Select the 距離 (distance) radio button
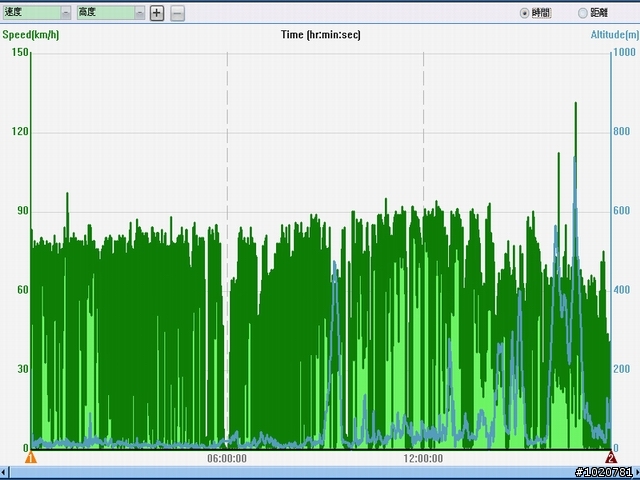 (582, 13)
